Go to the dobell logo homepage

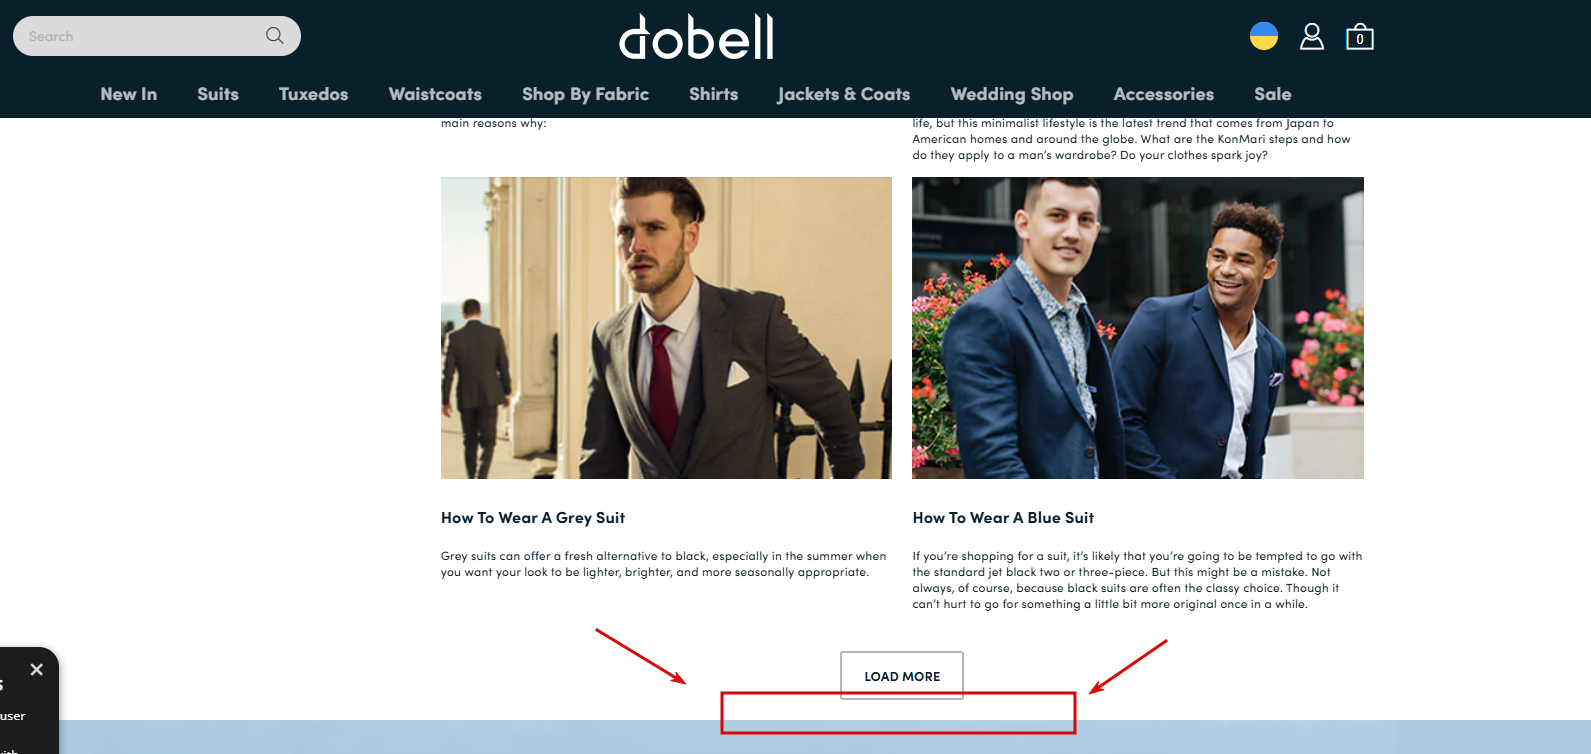[696, 37]
